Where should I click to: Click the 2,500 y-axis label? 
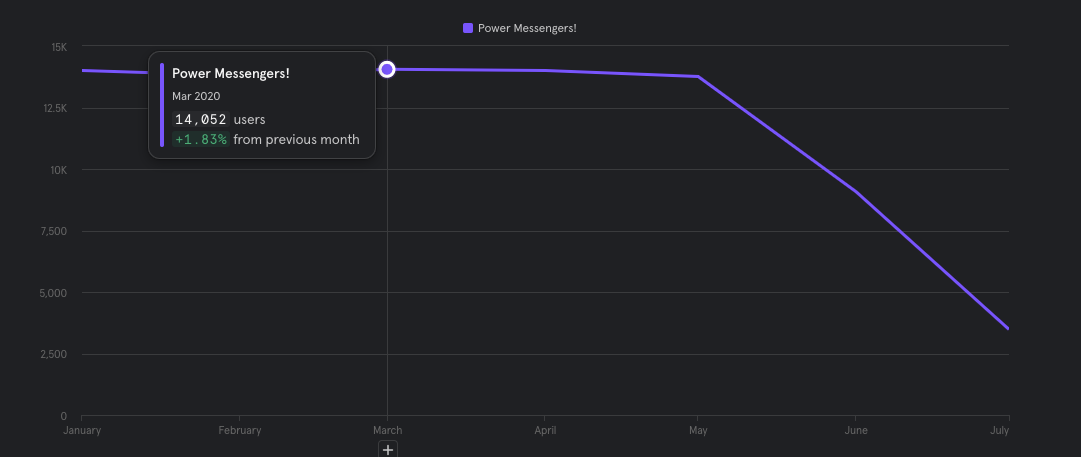tap(53, 354)
